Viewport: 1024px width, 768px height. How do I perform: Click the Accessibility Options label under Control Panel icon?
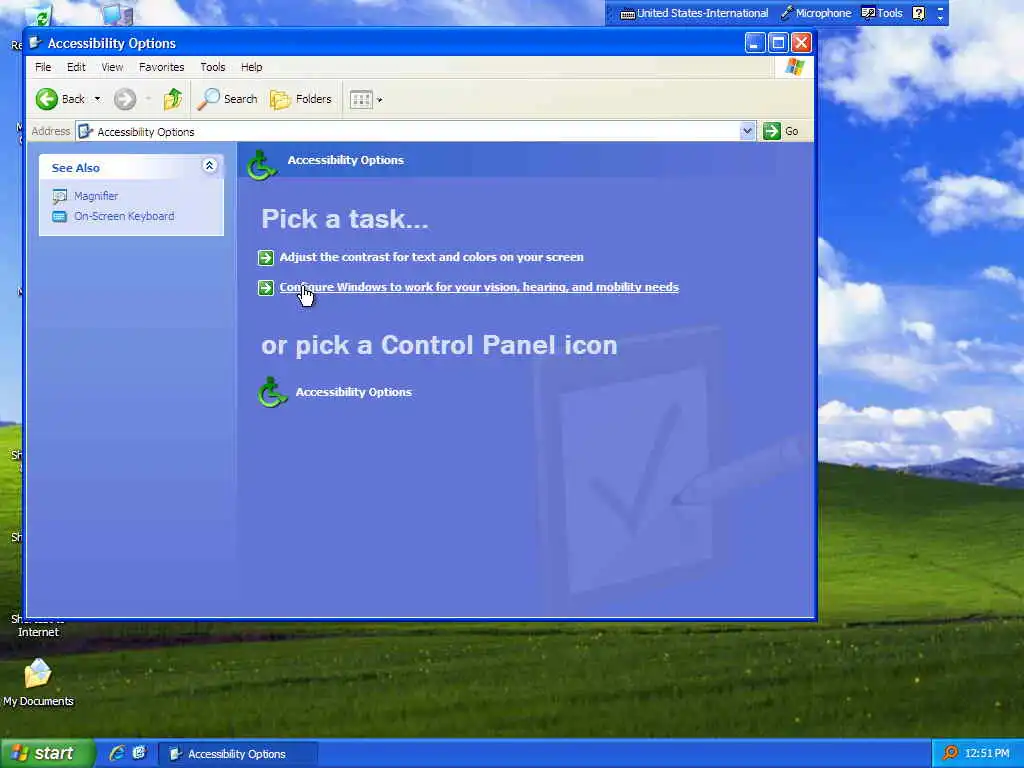[354, 392]
